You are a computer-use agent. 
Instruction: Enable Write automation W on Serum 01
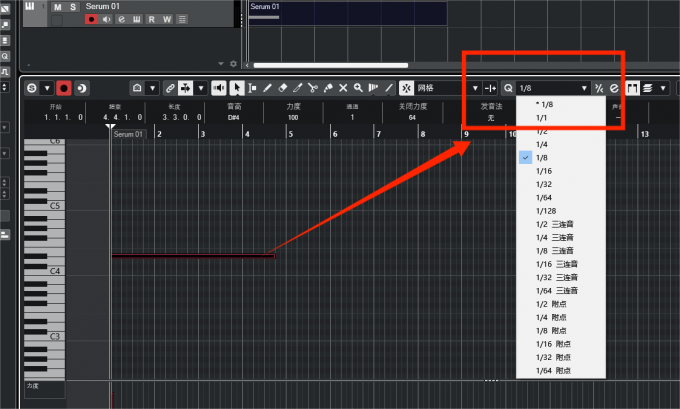tap(167, 20)
